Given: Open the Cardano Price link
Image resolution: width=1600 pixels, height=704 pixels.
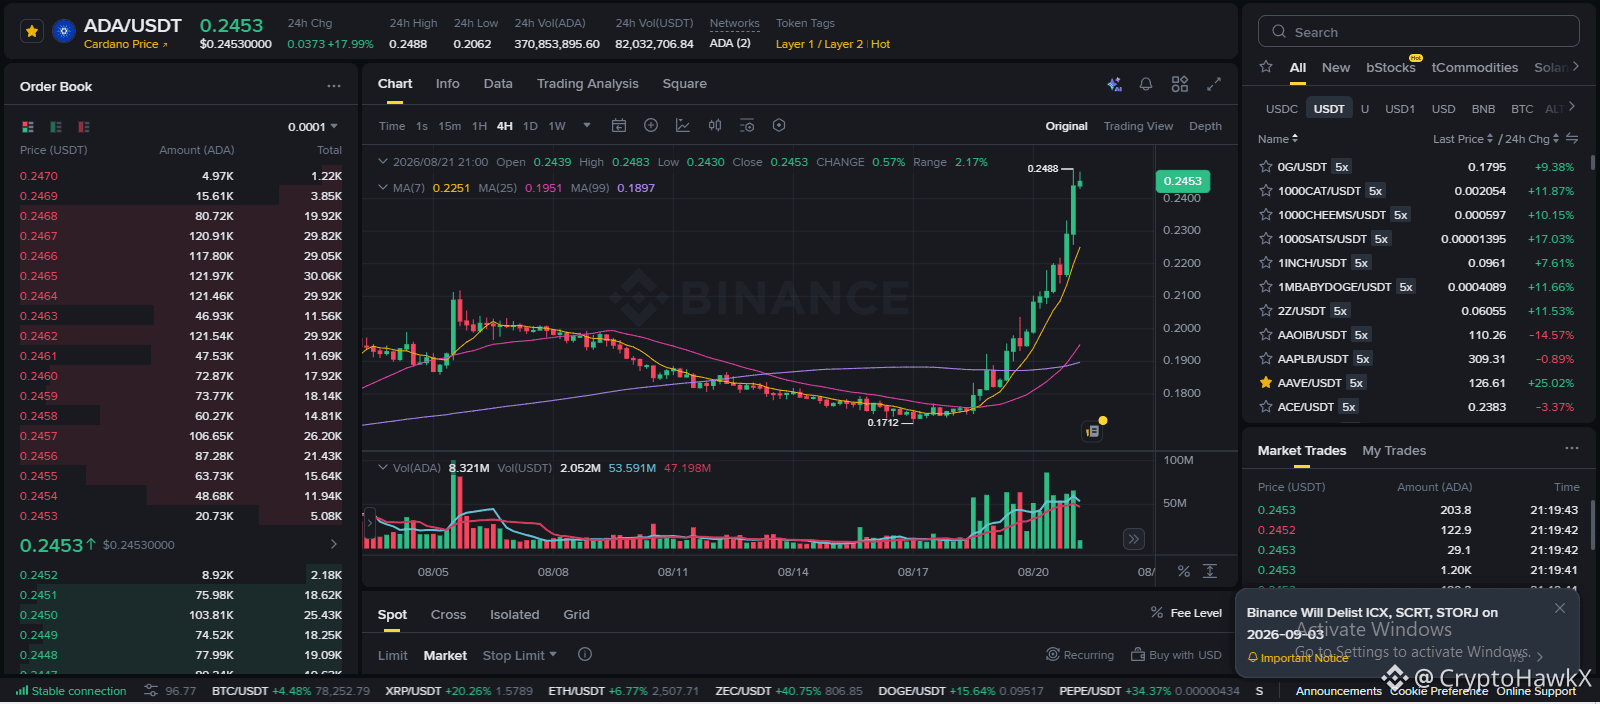Looking at the screenshot, I should pos(126,44).
